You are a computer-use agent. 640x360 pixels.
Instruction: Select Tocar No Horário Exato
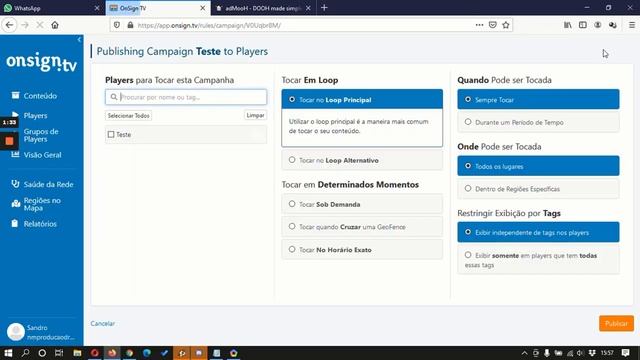362,249
